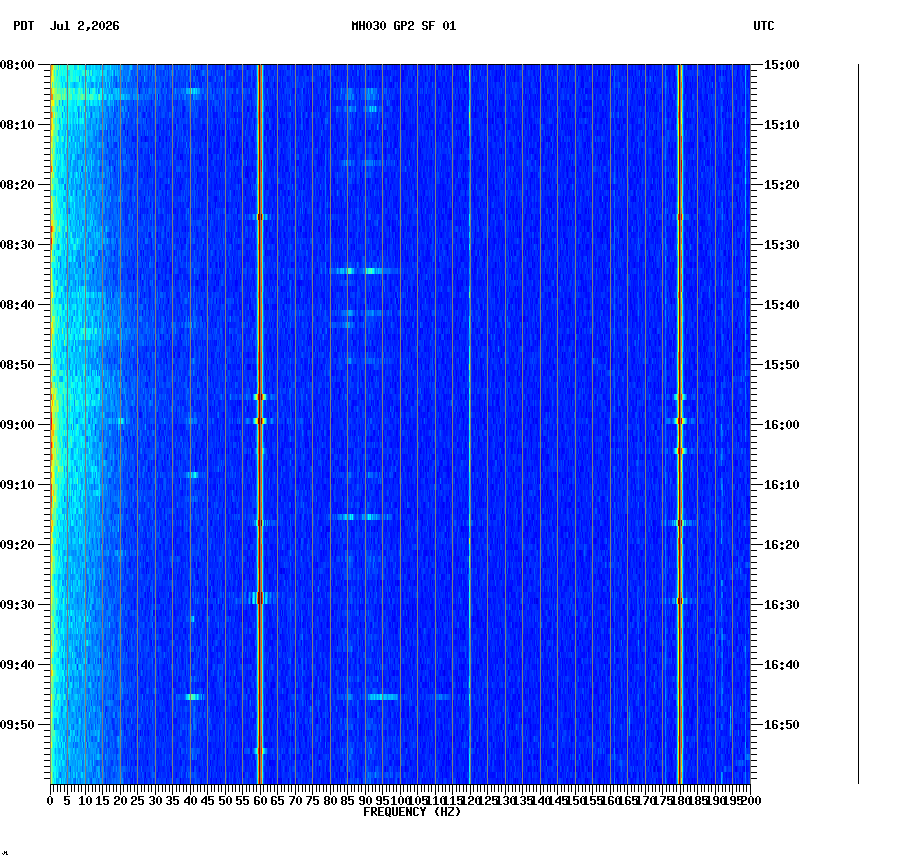
Task: Click the PDT timezone label
Action: point(24,26)
